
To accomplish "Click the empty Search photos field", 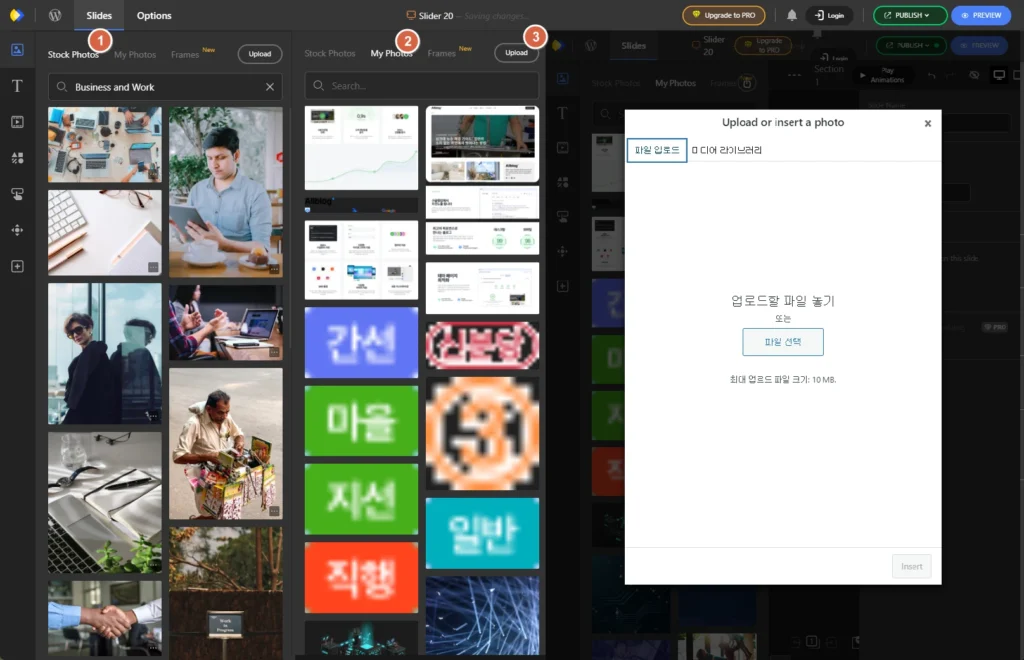I will [422, 86].
